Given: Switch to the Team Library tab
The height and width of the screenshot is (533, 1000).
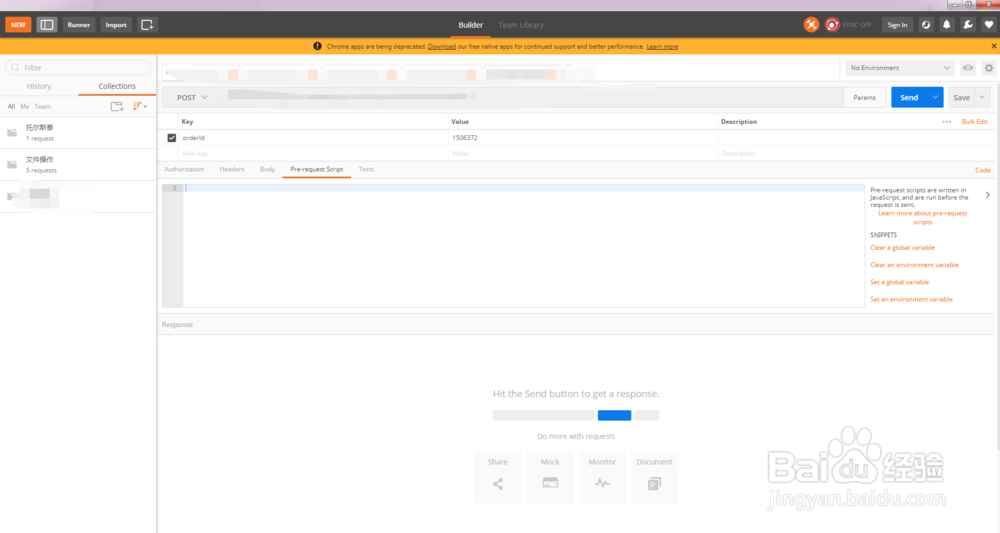Looking at the screenshot, I should 521,25.
